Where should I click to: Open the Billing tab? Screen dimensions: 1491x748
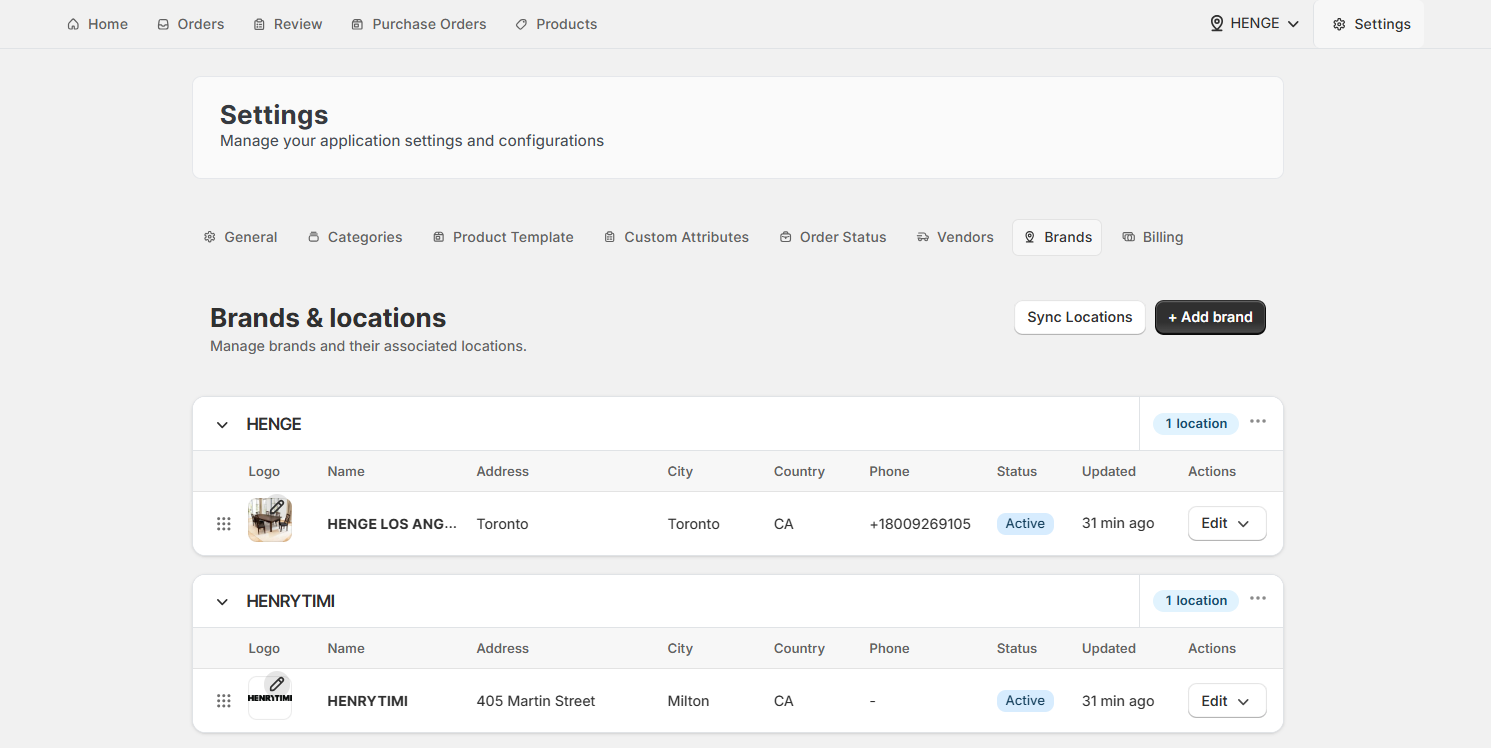click(x=1152, y=237)
